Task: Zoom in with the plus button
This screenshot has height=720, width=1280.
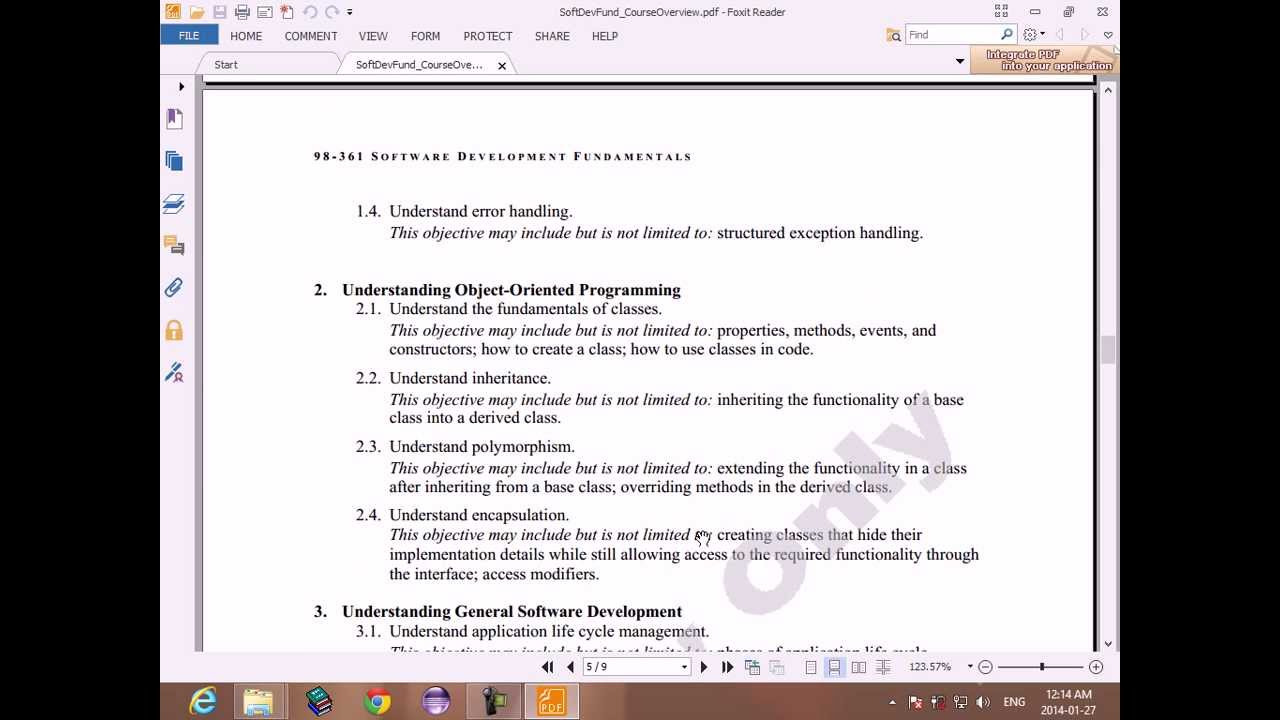Action: tap(1096, 667)
